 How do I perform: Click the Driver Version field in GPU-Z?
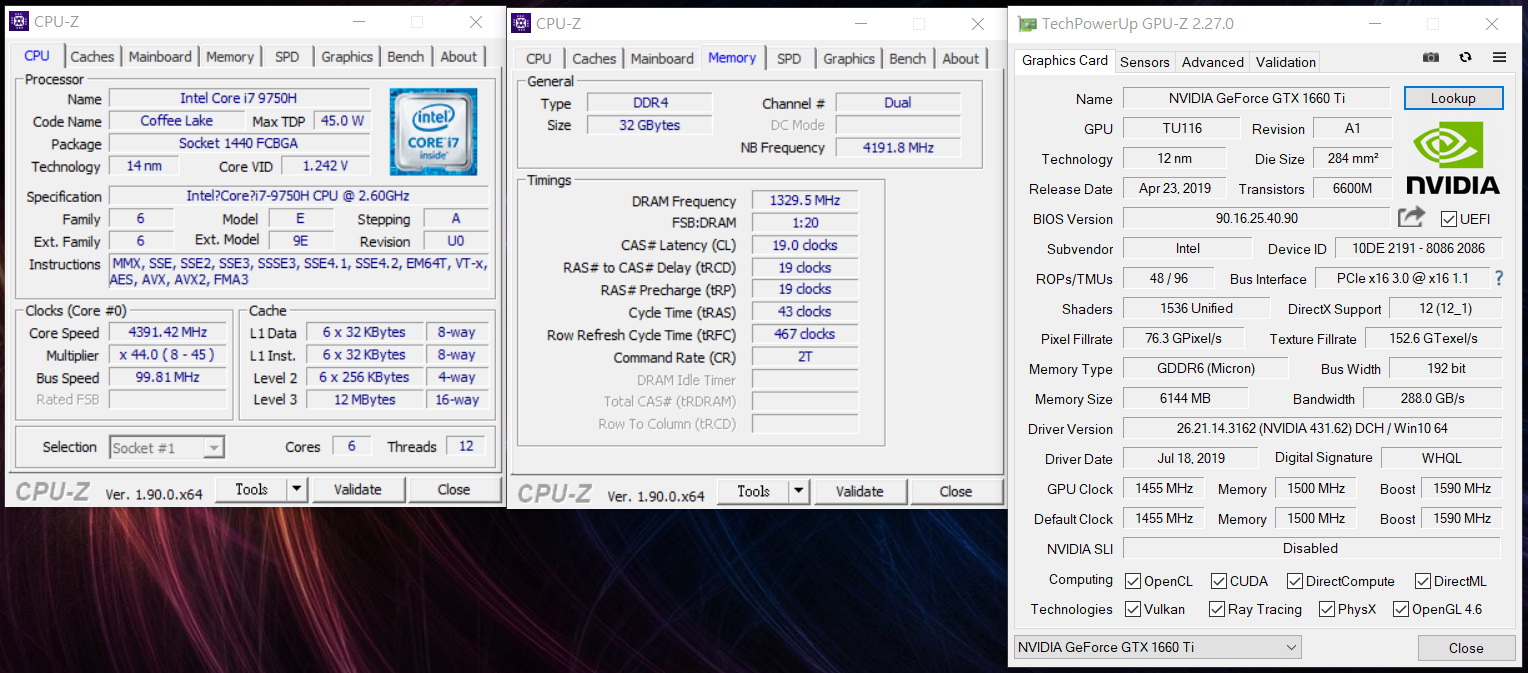click(1312, 428)
